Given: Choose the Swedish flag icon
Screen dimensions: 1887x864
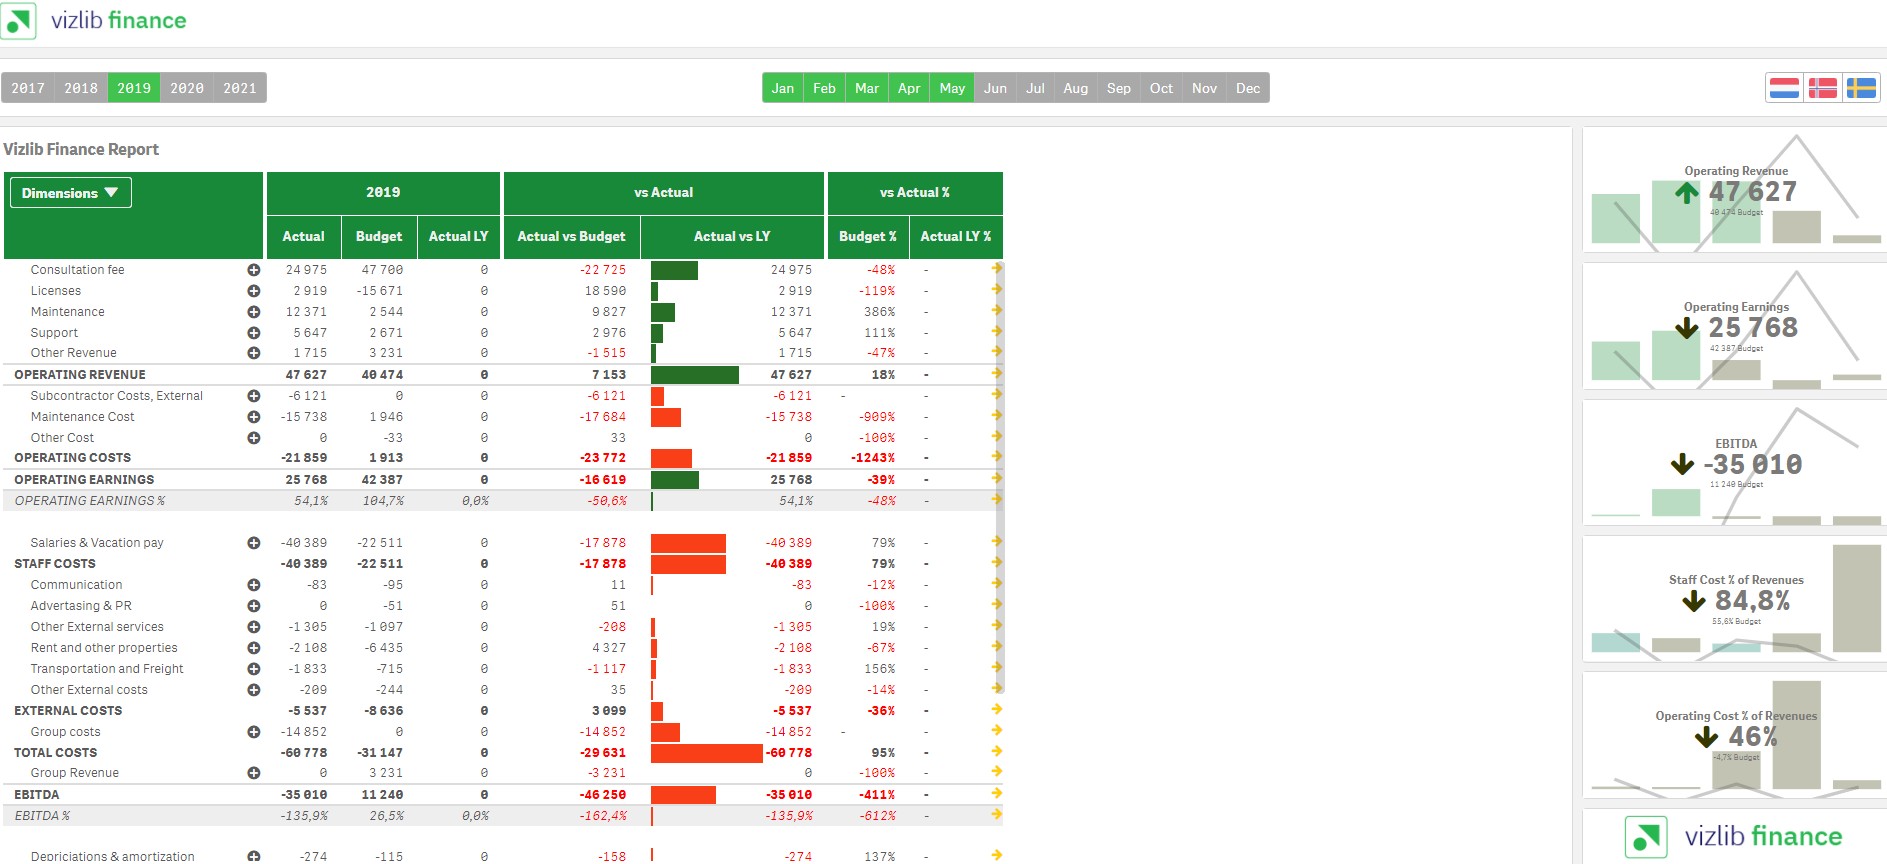Looking at the screenshot, I should click(x=1860, y=88).
